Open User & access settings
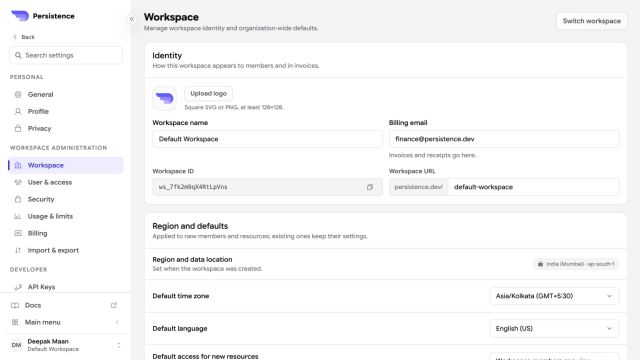Screen dimensions: 640x360 click(66, 182)
